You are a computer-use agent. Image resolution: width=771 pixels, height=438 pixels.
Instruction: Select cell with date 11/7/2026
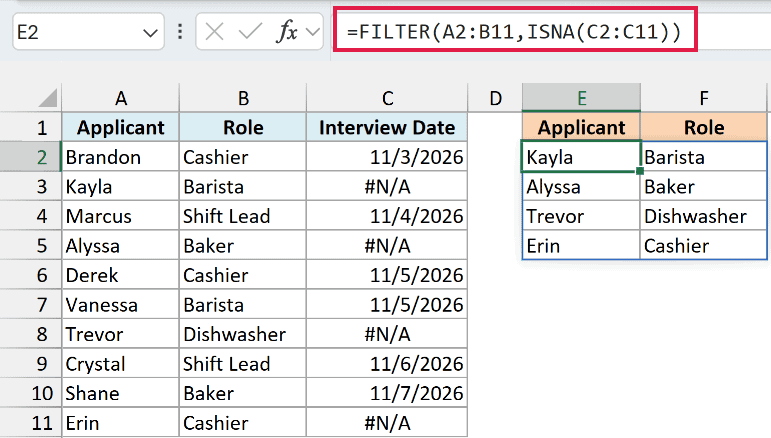tap(387, 393)
